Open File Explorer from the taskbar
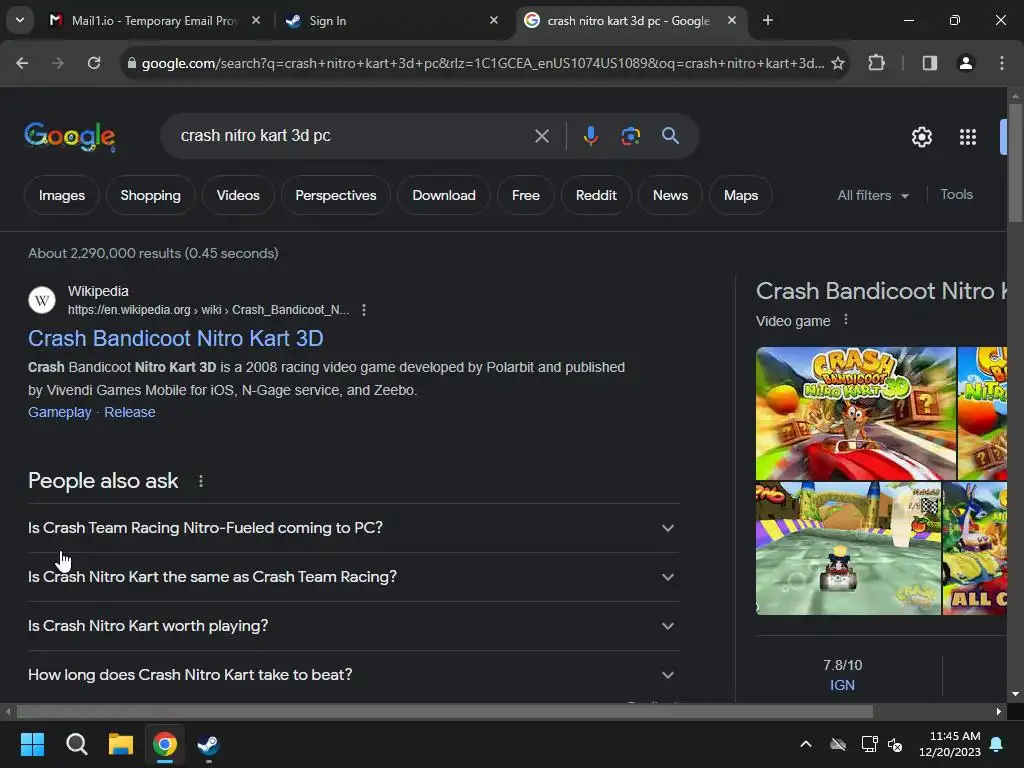 (x=121, y=744)
